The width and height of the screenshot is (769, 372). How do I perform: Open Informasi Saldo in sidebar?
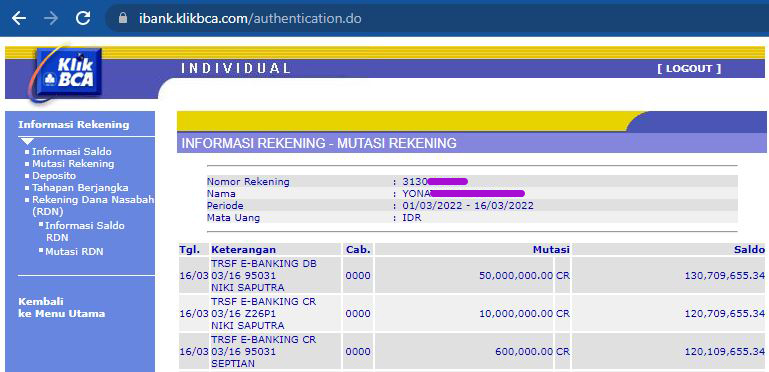coord(72,151)
